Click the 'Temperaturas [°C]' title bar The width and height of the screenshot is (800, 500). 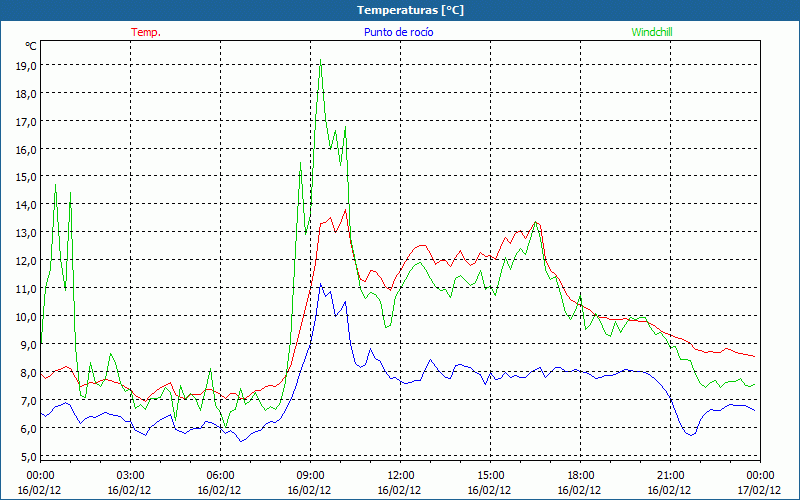tap(400, 10)
